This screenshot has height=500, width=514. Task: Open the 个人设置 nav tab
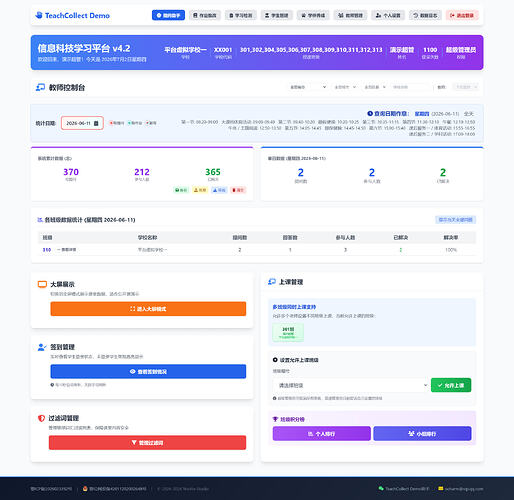(388, 15)
